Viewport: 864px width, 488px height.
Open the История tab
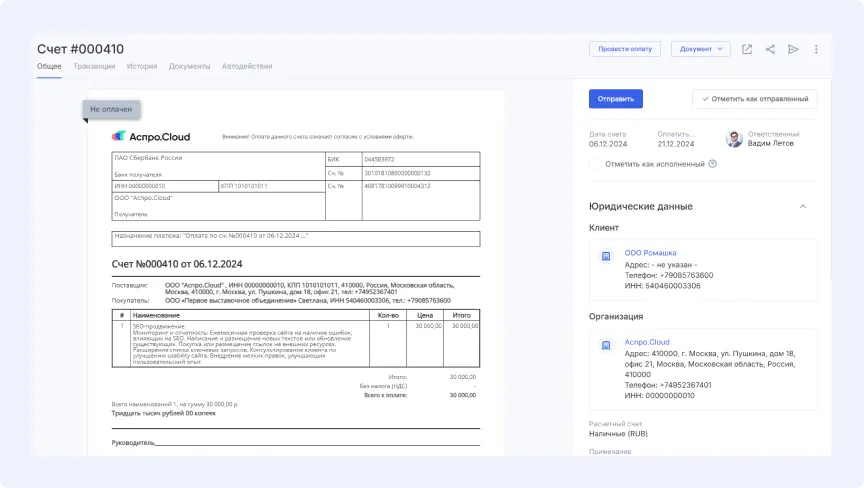coord(142,67)
